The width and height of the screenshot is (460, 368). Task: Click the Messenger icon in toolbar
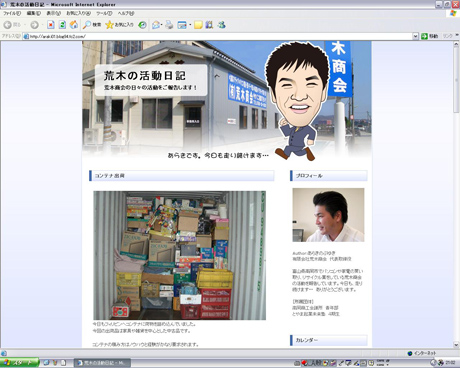click(x=222, y=25)
